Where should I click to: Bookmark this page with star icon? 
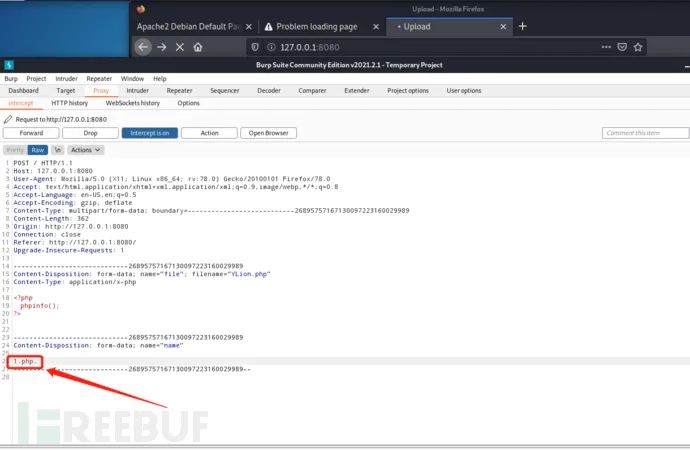click(x=638, y=47)
